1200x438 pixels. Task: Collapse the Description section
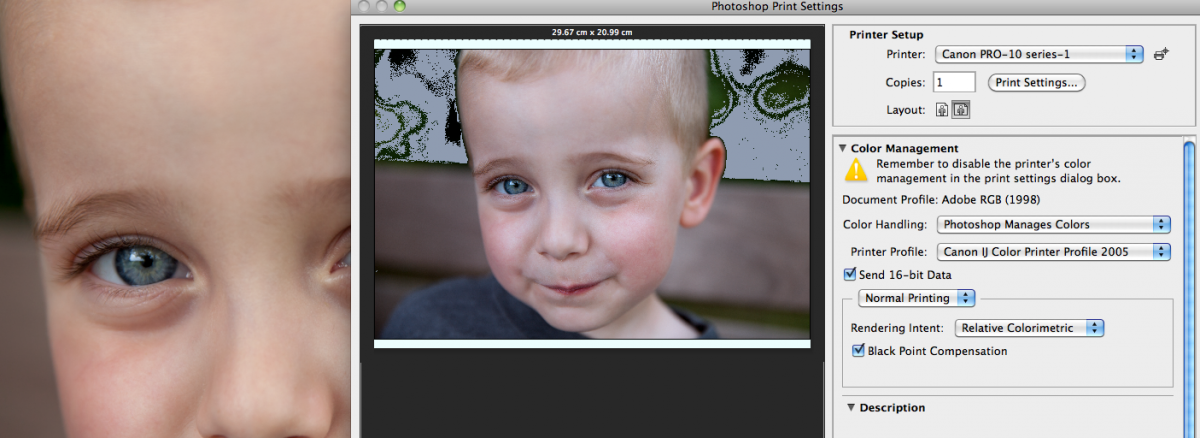coord(851,407)
